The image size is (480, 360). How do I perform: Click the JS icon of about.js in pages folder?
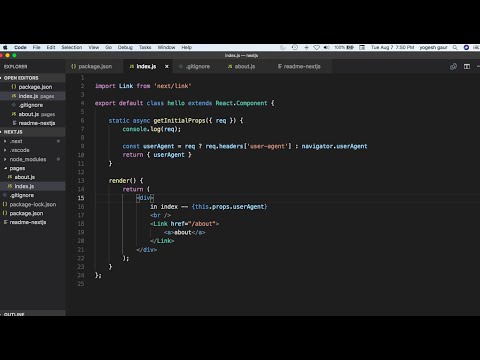click(x=10, y=177)
